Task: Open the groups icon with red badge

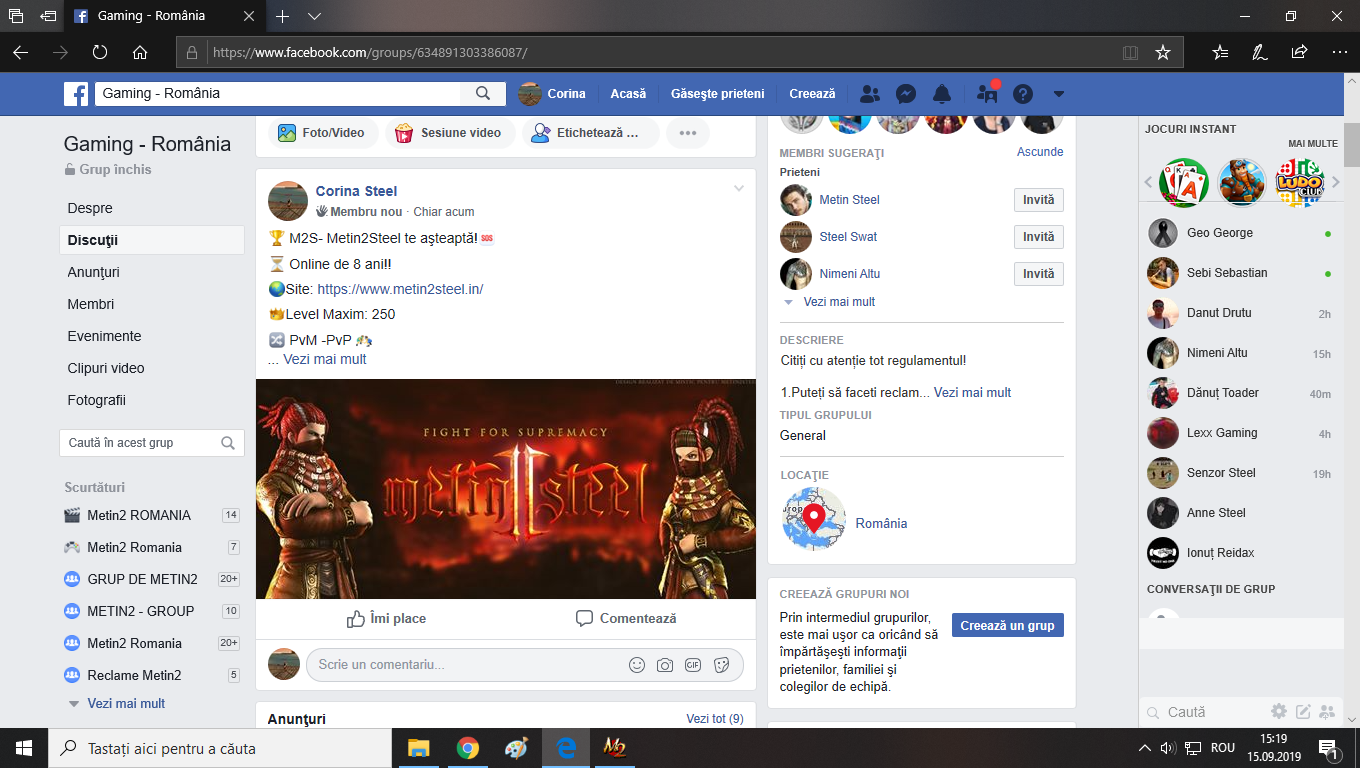Action: 988,94
